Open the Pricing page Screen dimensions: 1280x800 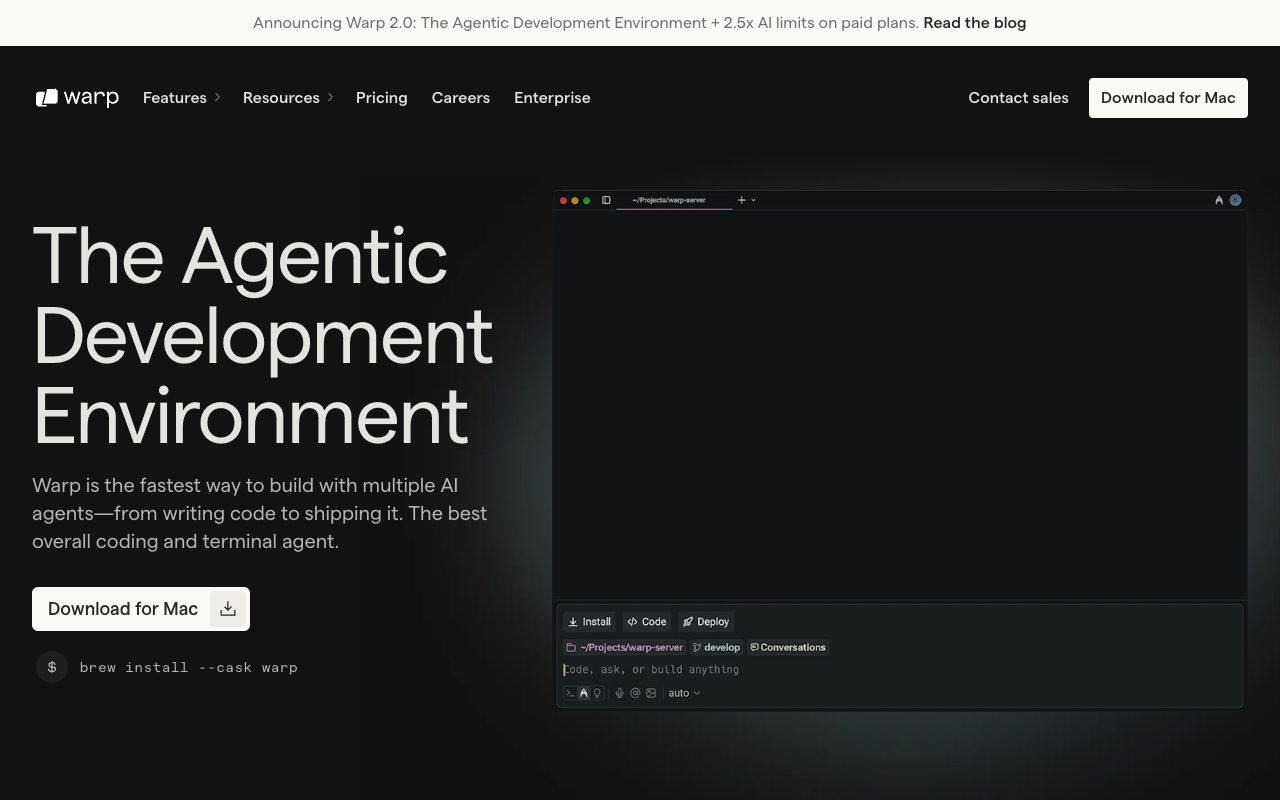pos(381,98)
